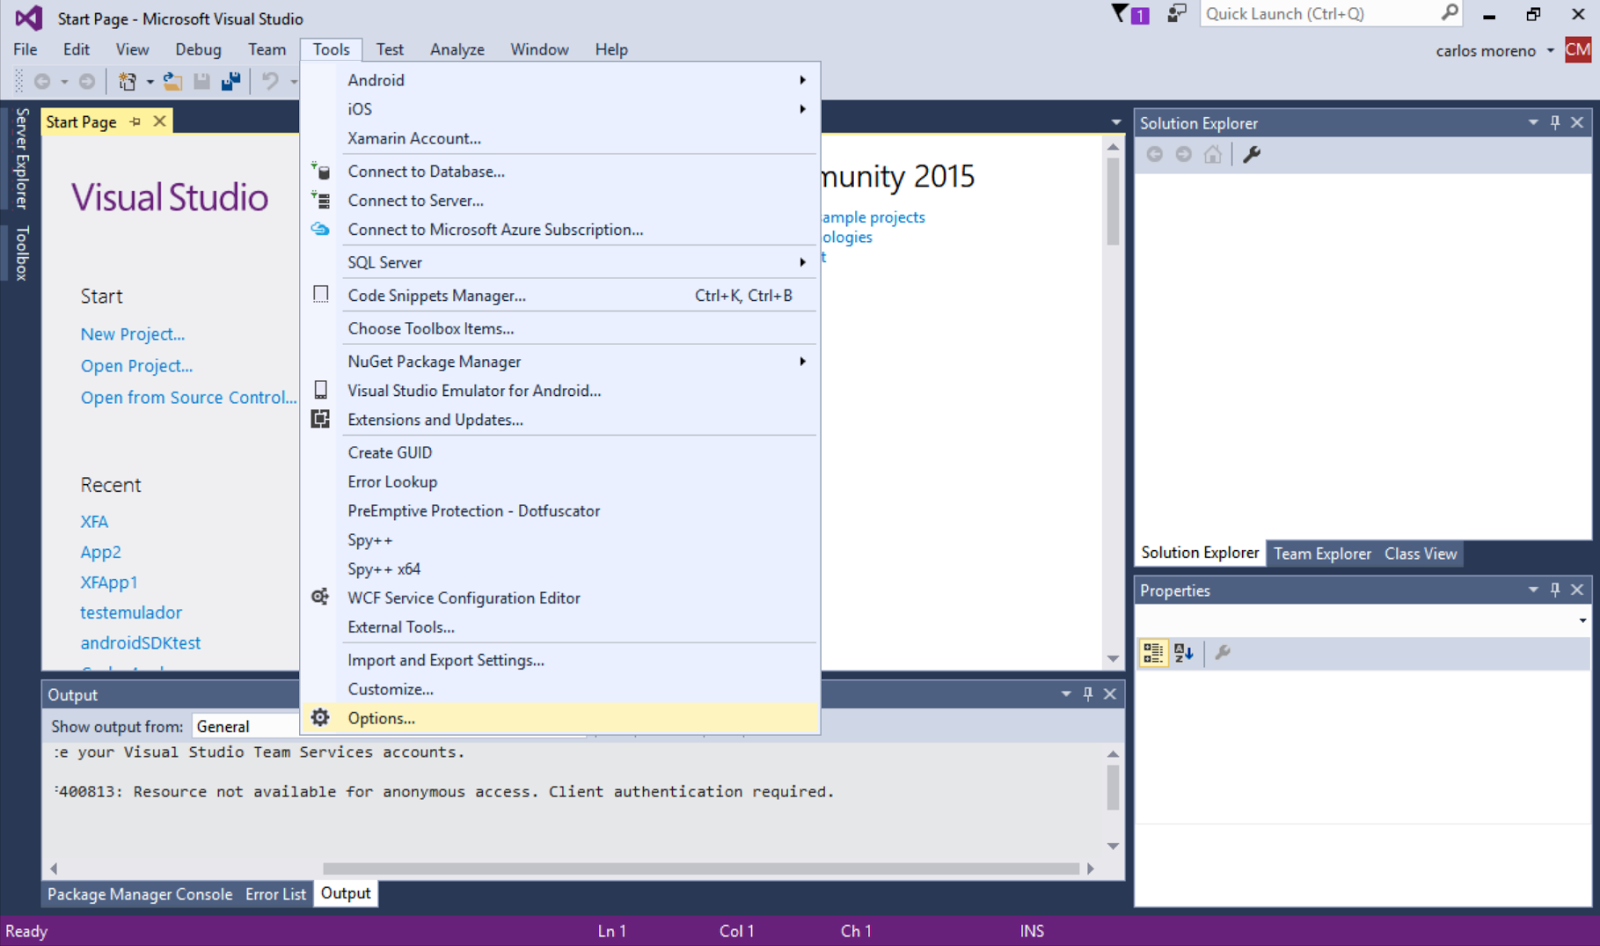Open recent project testemulador
Image resolution: width=1600 pixels, height=946 pixels.
131,612
